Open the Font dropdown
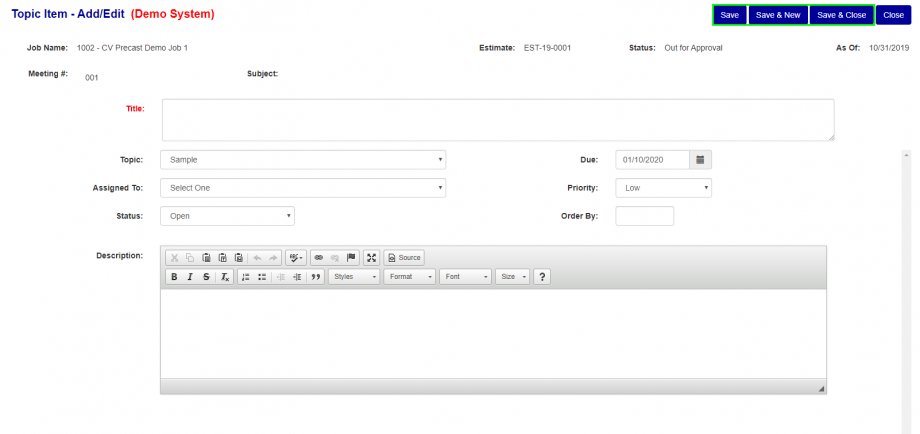The image size is (920, 434). [465, 277]
